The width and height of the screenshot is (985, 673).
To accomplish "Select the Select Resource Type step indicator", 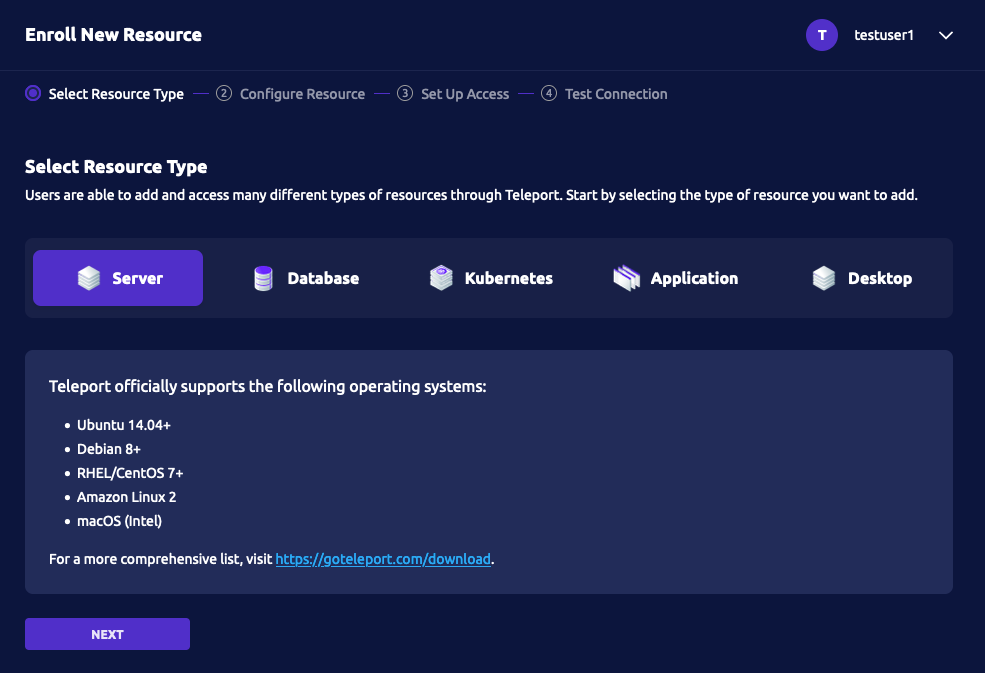I will pyautogui.click(x=33, y=94).
